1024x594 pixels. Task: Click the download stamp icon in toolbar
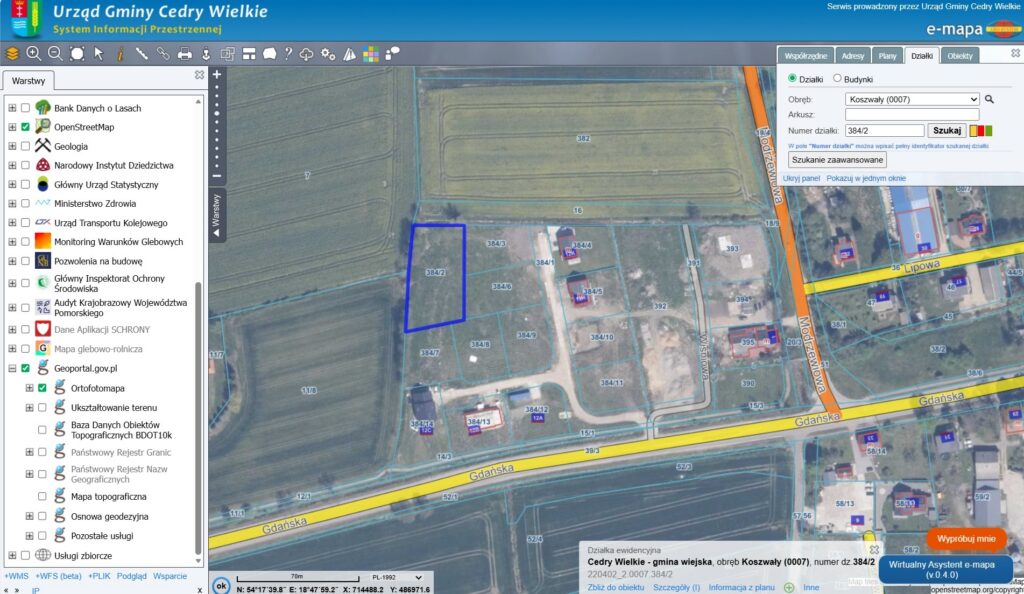(x=206, y=54)
